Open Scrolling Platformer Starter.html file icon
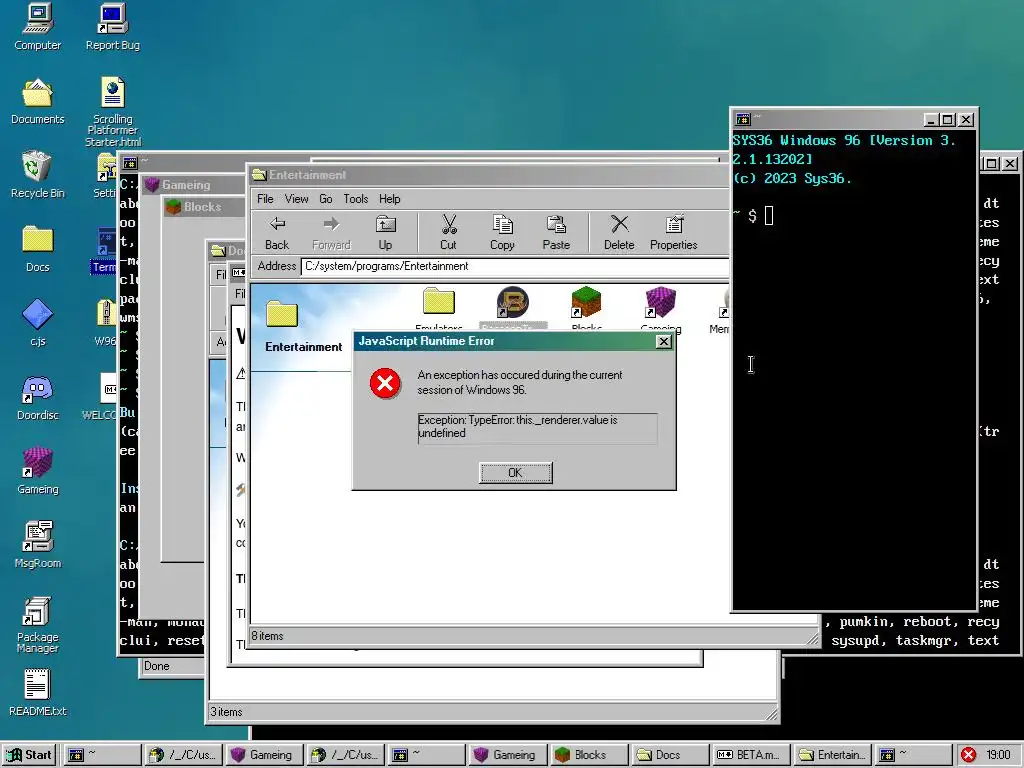The width and height of the screenshot is (1024, 768). point(112,112)
